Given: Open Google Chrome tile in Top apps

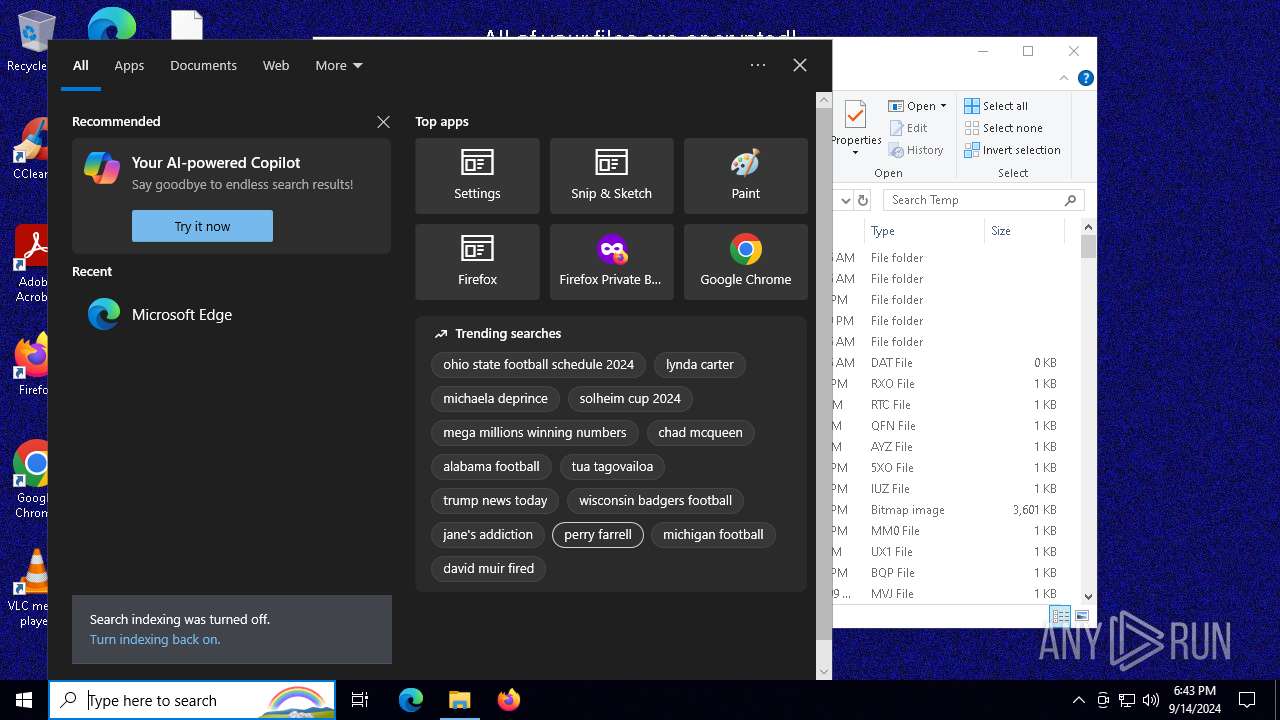Looking at the screenshot, I should tap(745, 262).
